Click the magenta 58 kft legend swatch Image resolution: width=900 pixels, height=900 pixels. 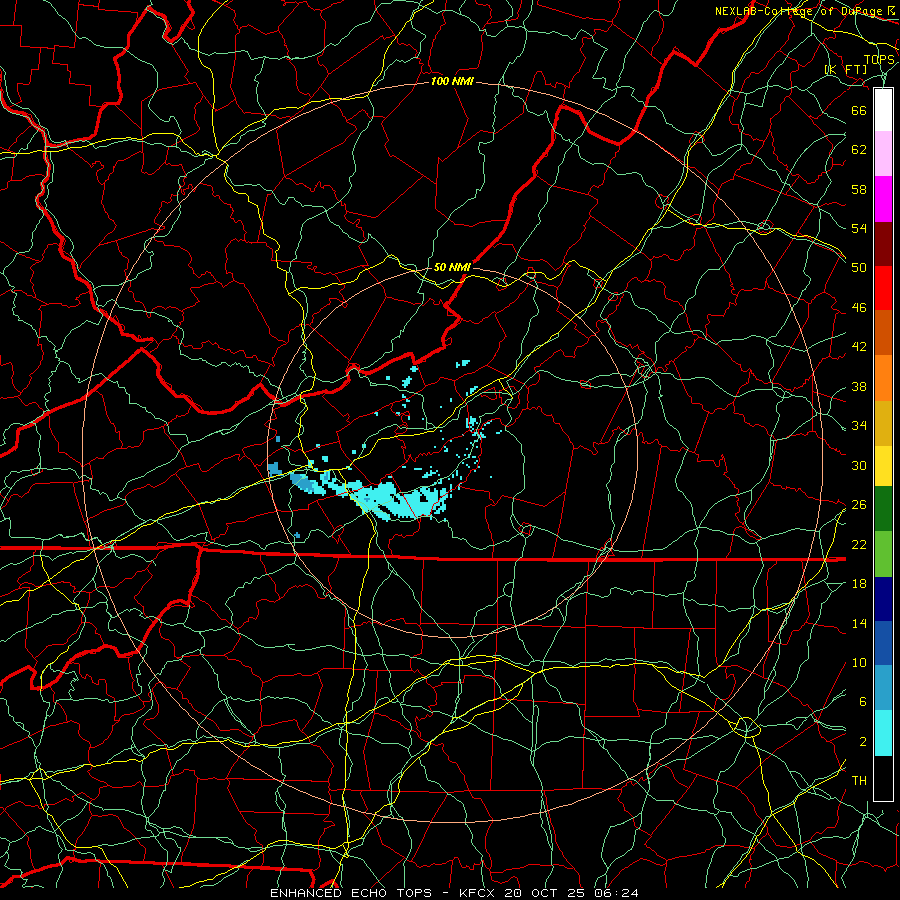click(x=883, y=199)
